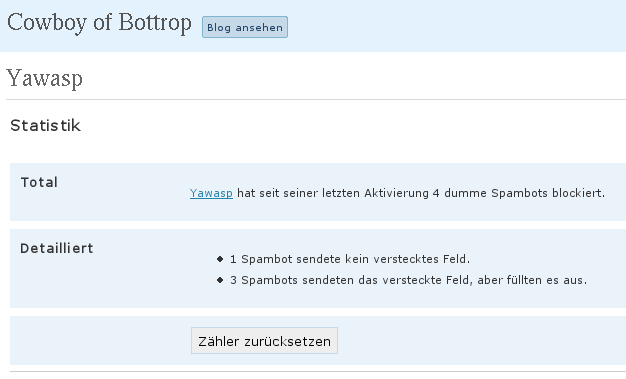The height and width of the screenshot is (379, 626).
Task: Click the number 4 in the Total statistic
Action: [x=436, y=193]
